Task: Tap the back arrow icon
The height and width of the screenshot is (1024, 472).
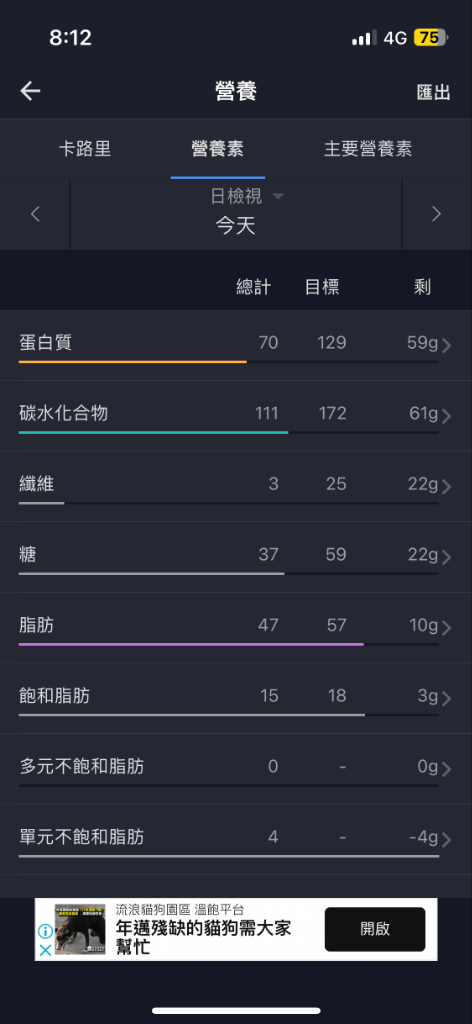Action: pos(30,91)
